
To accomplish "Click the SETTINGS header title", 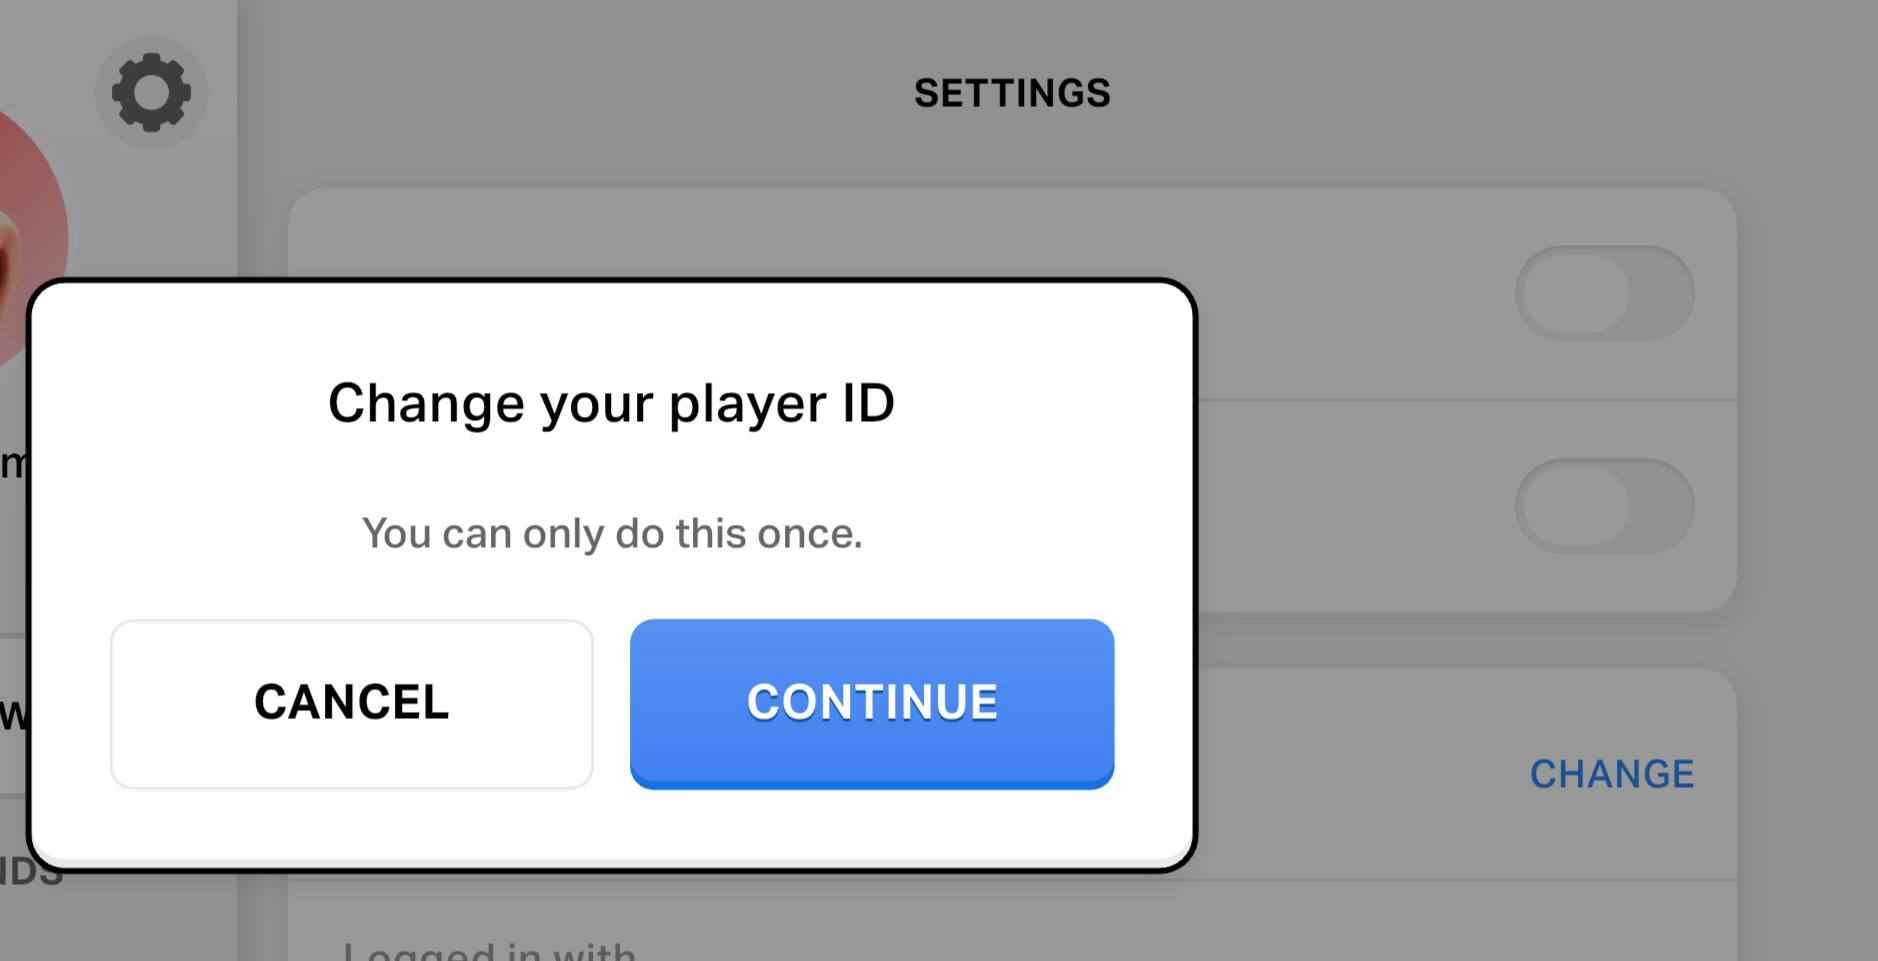I will coord(1013,92).
